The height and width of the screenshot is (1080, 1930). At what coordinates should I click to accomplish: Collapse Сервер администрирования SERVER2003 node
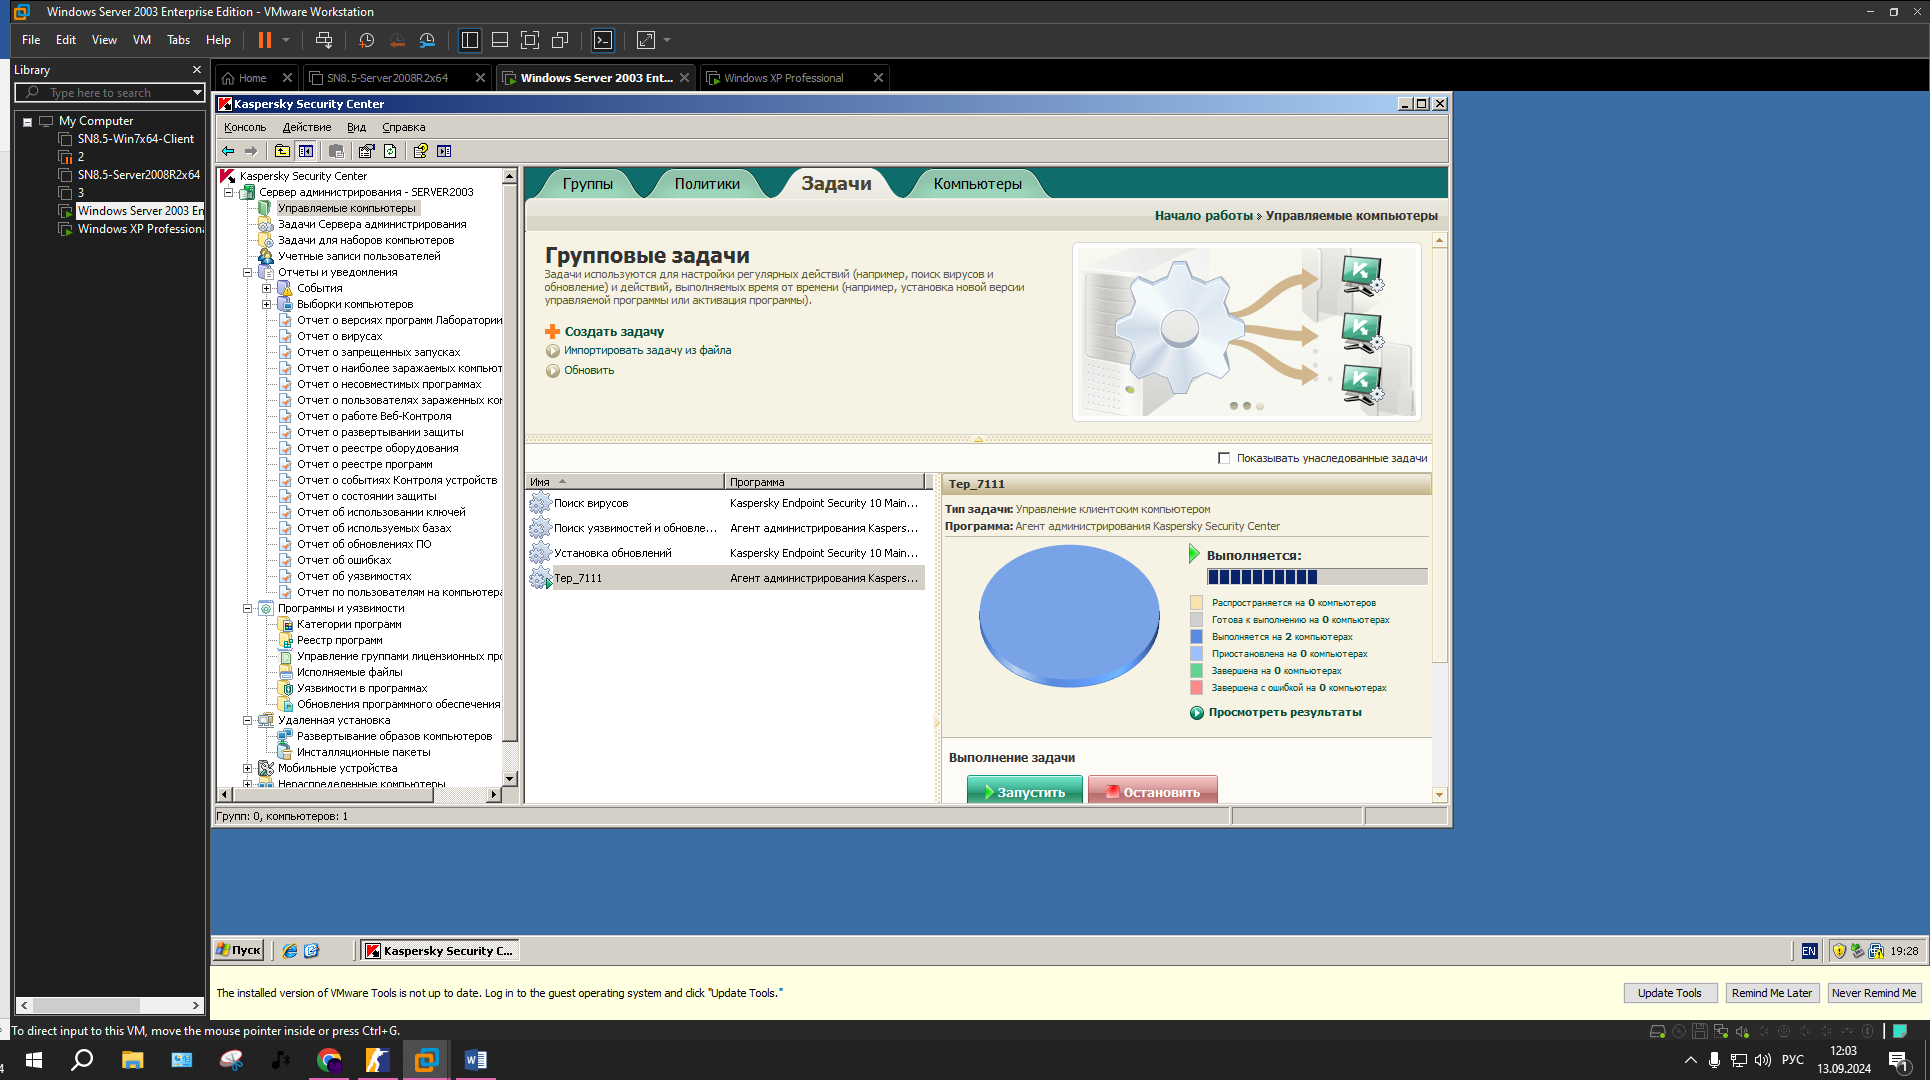click(x=229, y=192)
